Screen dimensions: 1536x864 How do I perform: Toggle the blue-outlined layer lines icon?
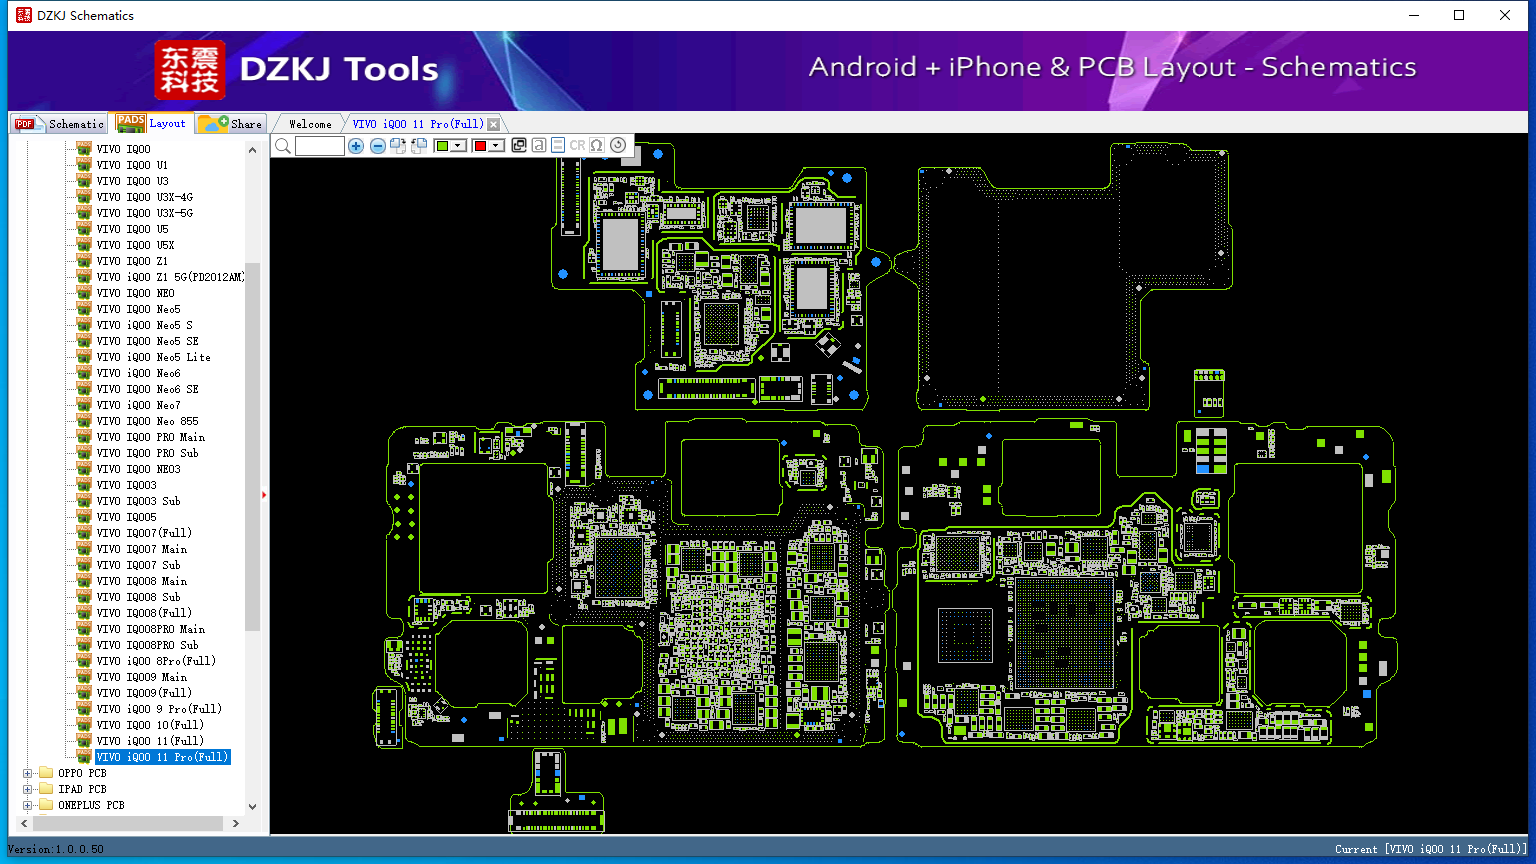pos(558,146)
